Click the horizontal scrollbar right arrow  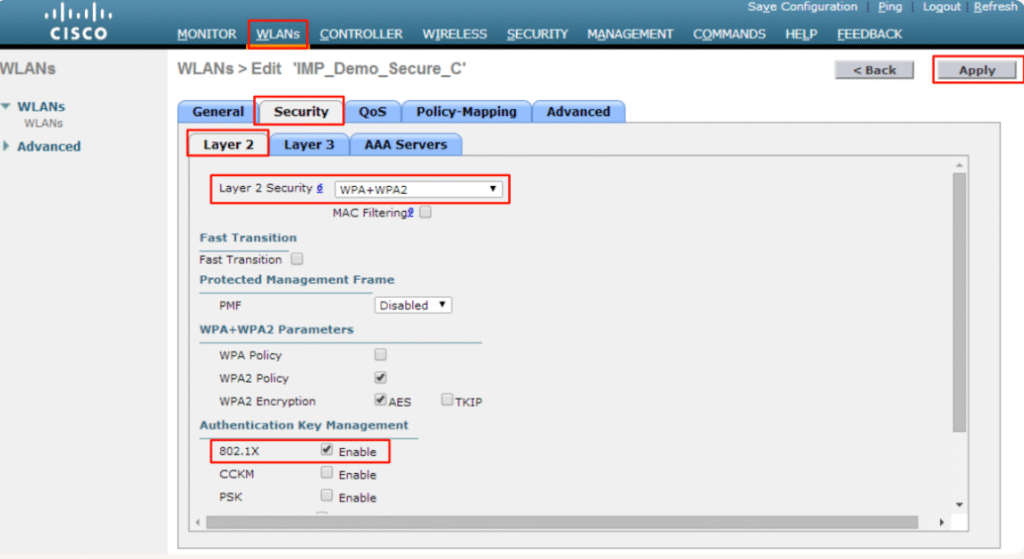click(x=941, y=522)
